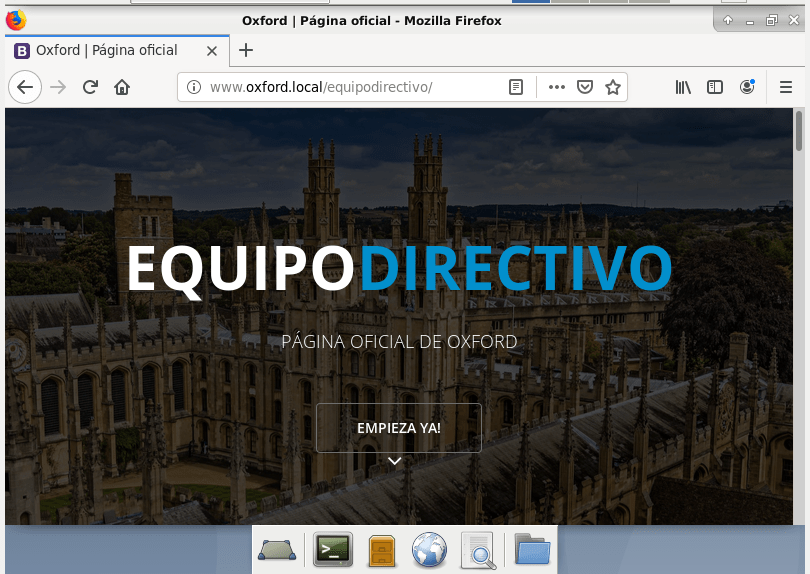Open the Firefox hamburger menu
The image size is (810, 574).
pyautogui.click(x=786, y=87)
